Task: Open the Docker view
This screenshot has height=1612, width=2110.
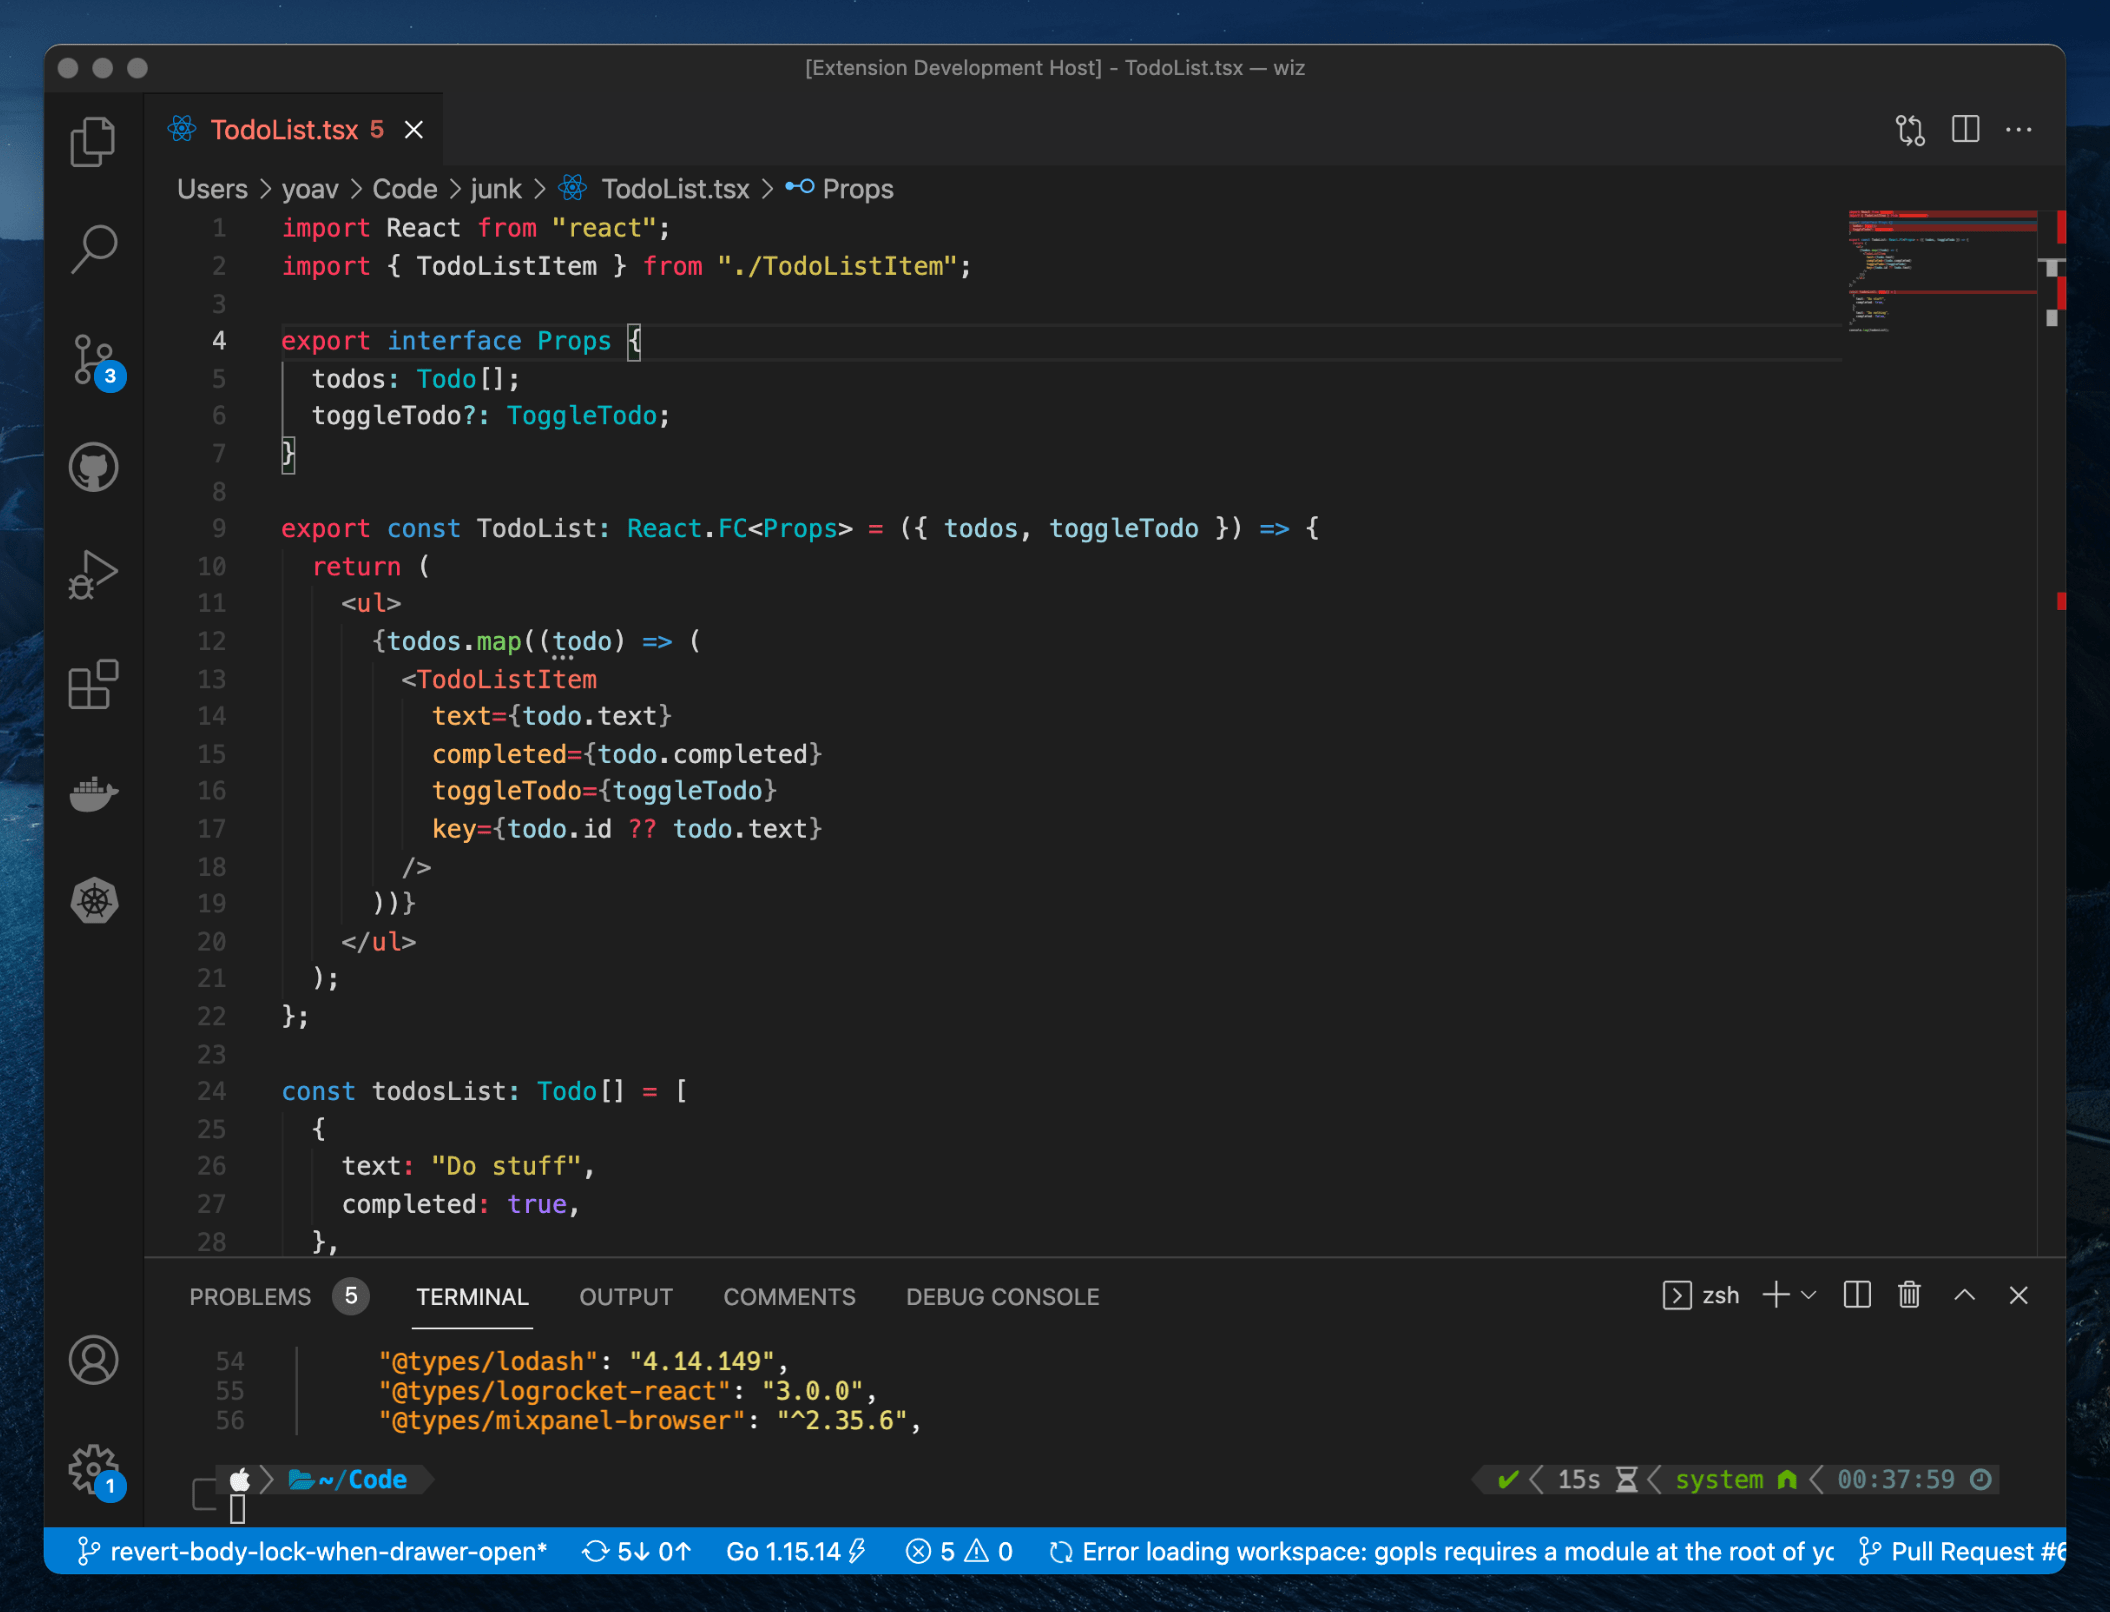Action: (x=93, y=793)
